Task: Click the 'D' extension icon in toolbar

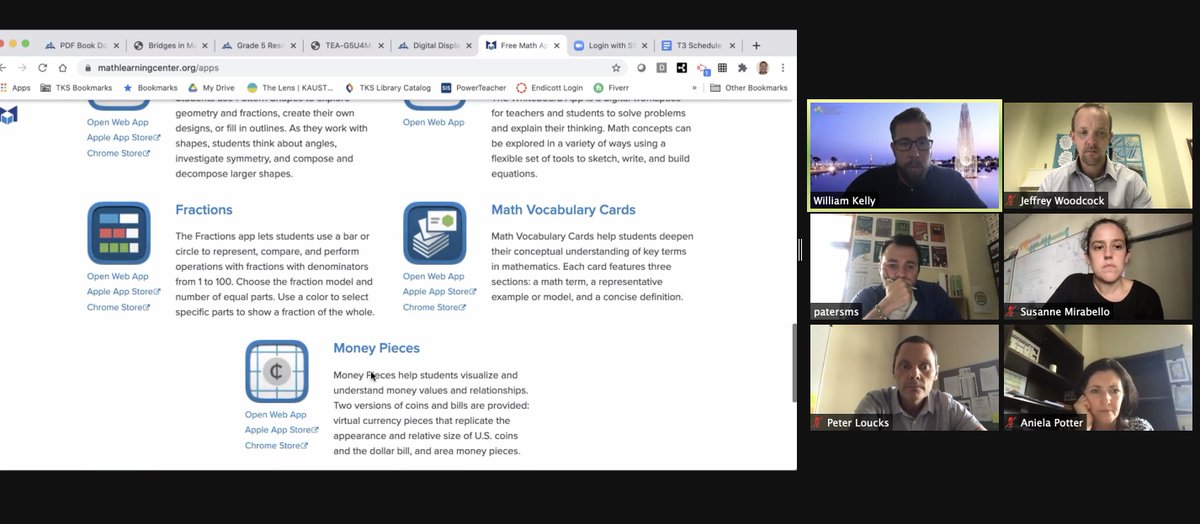Action: click(661, 68)
